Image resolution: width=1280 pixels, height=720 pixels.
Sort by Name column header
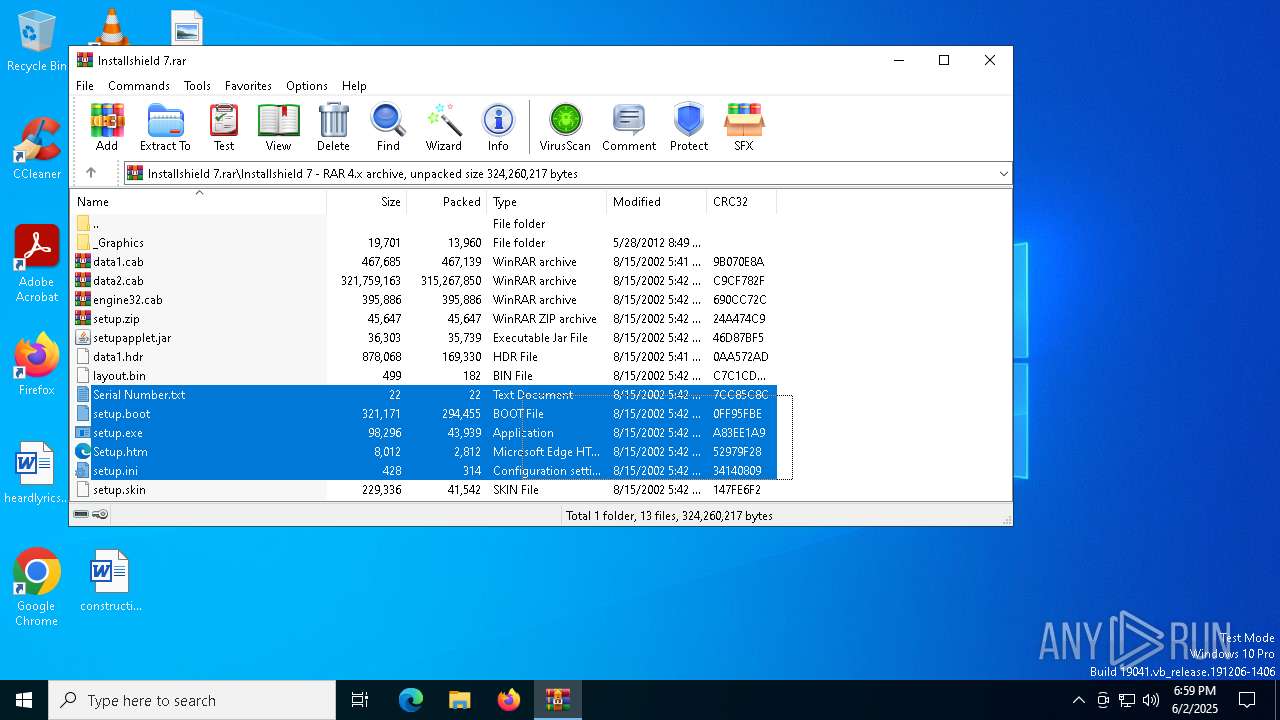(198, 202)
